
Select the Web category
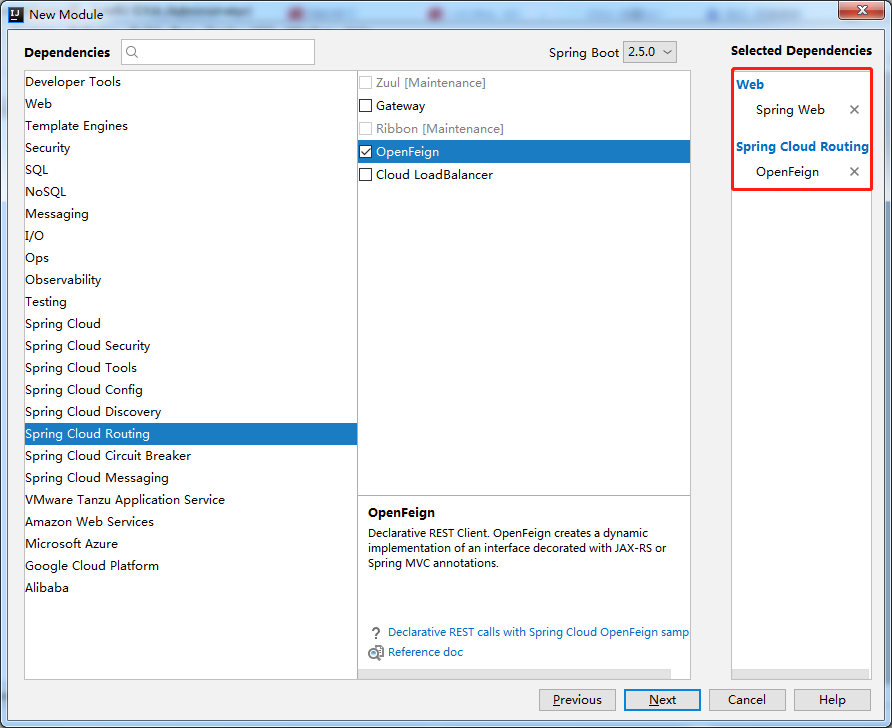click(191, 104)
